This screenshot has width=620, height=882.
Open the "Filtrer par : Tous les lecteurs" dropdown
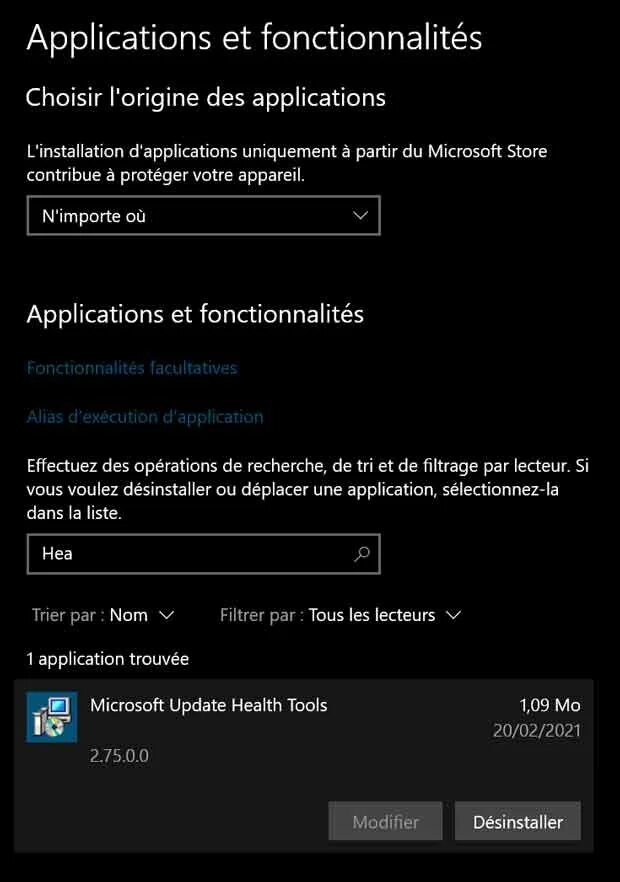coord(341,615)
